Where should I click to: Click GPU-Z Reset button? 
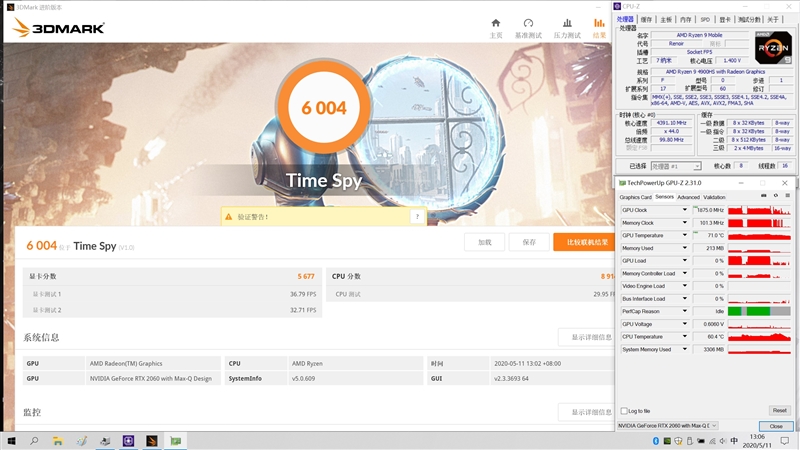pyautogui.click(x=779, y=410)
